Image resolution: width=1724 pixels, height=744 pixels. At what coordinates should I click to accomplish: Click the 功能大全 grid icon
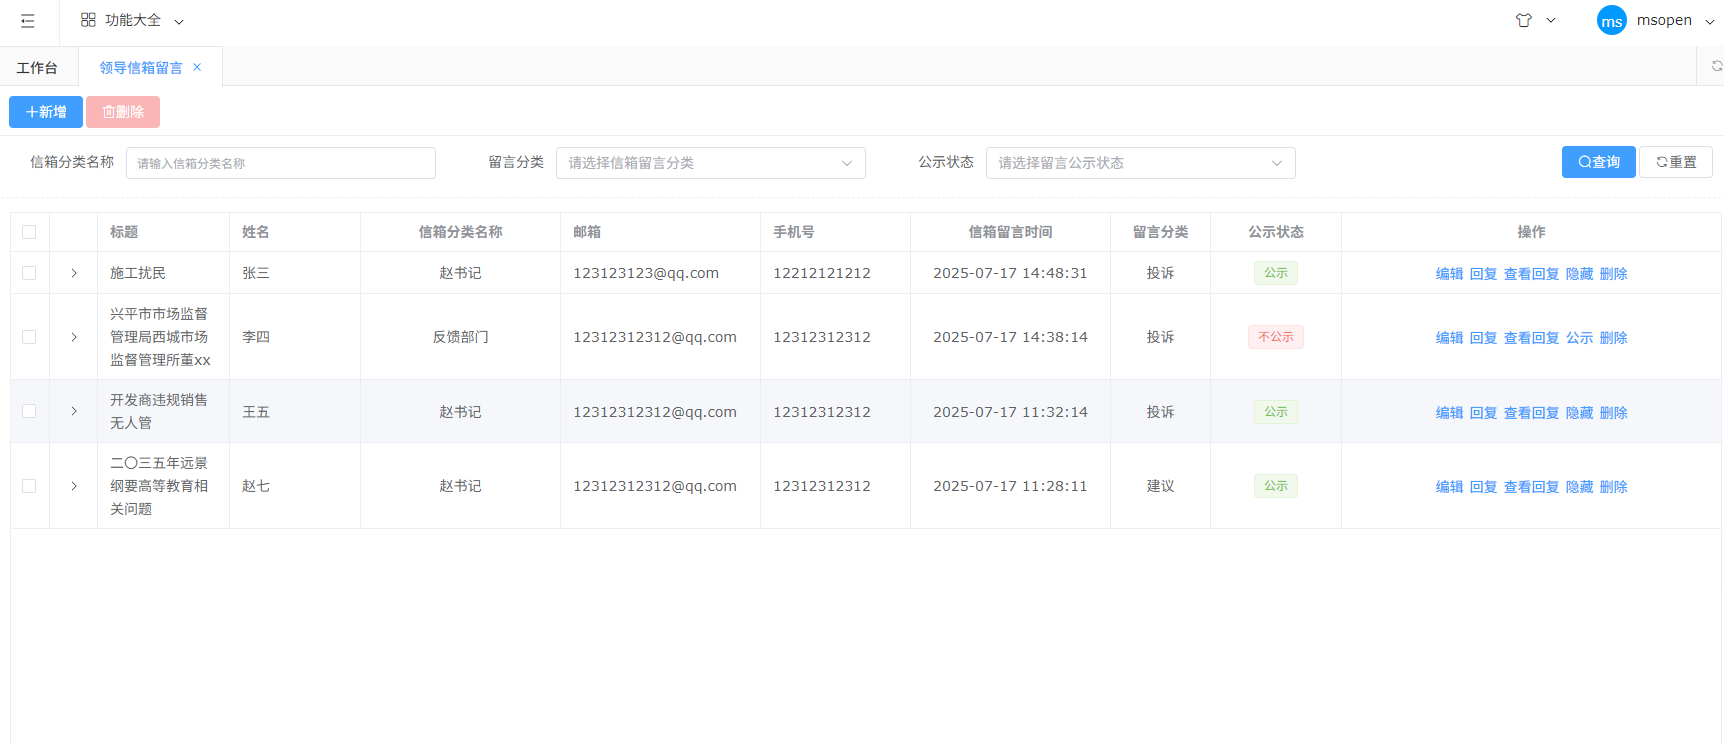[88, 20]
